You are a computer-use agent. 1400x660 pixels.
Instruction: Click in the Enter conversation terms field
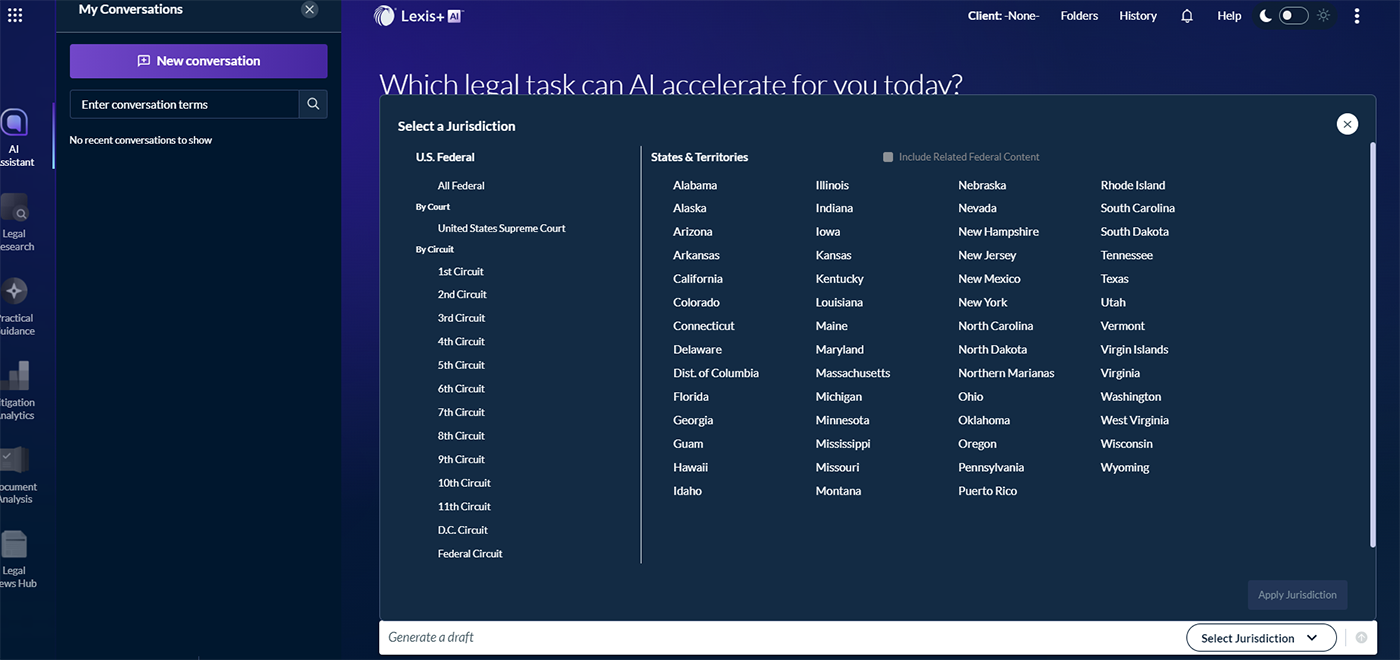coord(184,104)
